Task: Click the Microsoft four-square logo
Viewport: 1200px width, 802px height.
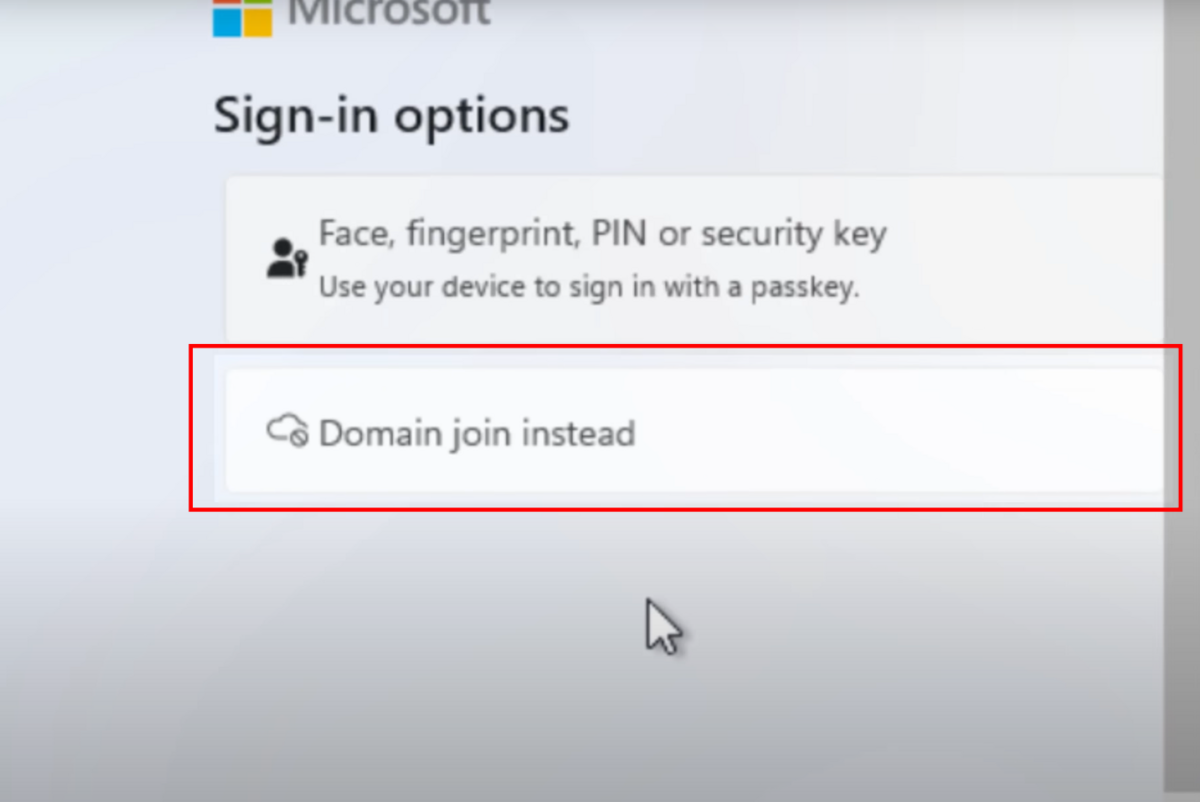Action: click(x=242, y=16)
